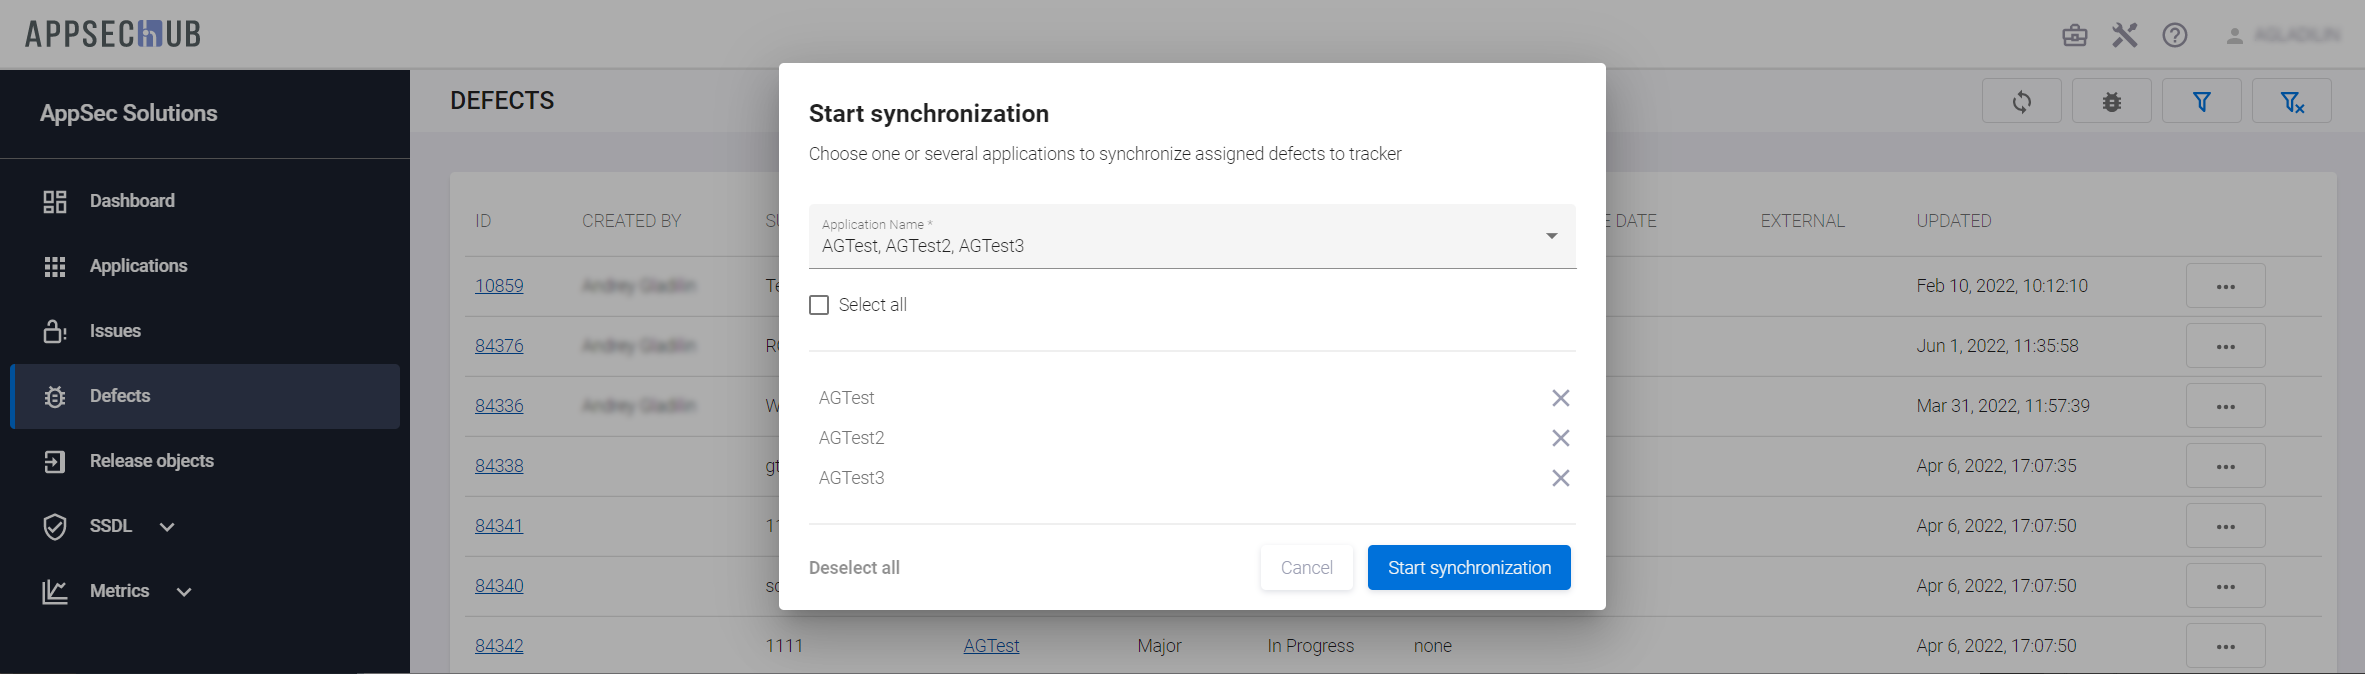Viewport: 2365px width, 674px height.
Task: Open Release objects in sidebar
Action: pos(151,461)
